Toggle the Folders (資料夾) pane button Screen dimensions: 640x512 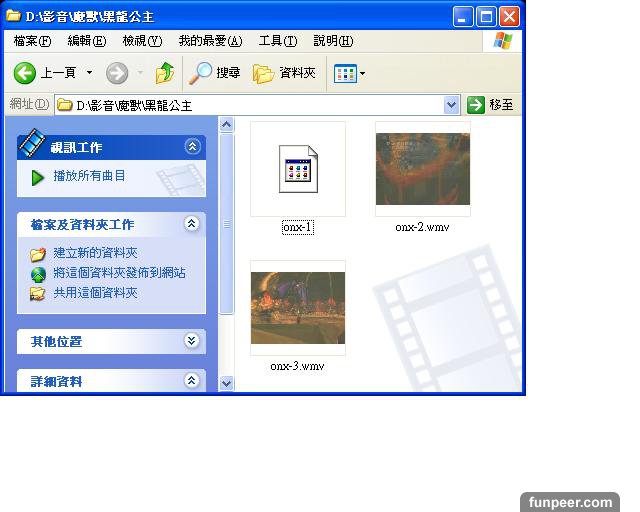pyautogui.click(x=284, y=73)
